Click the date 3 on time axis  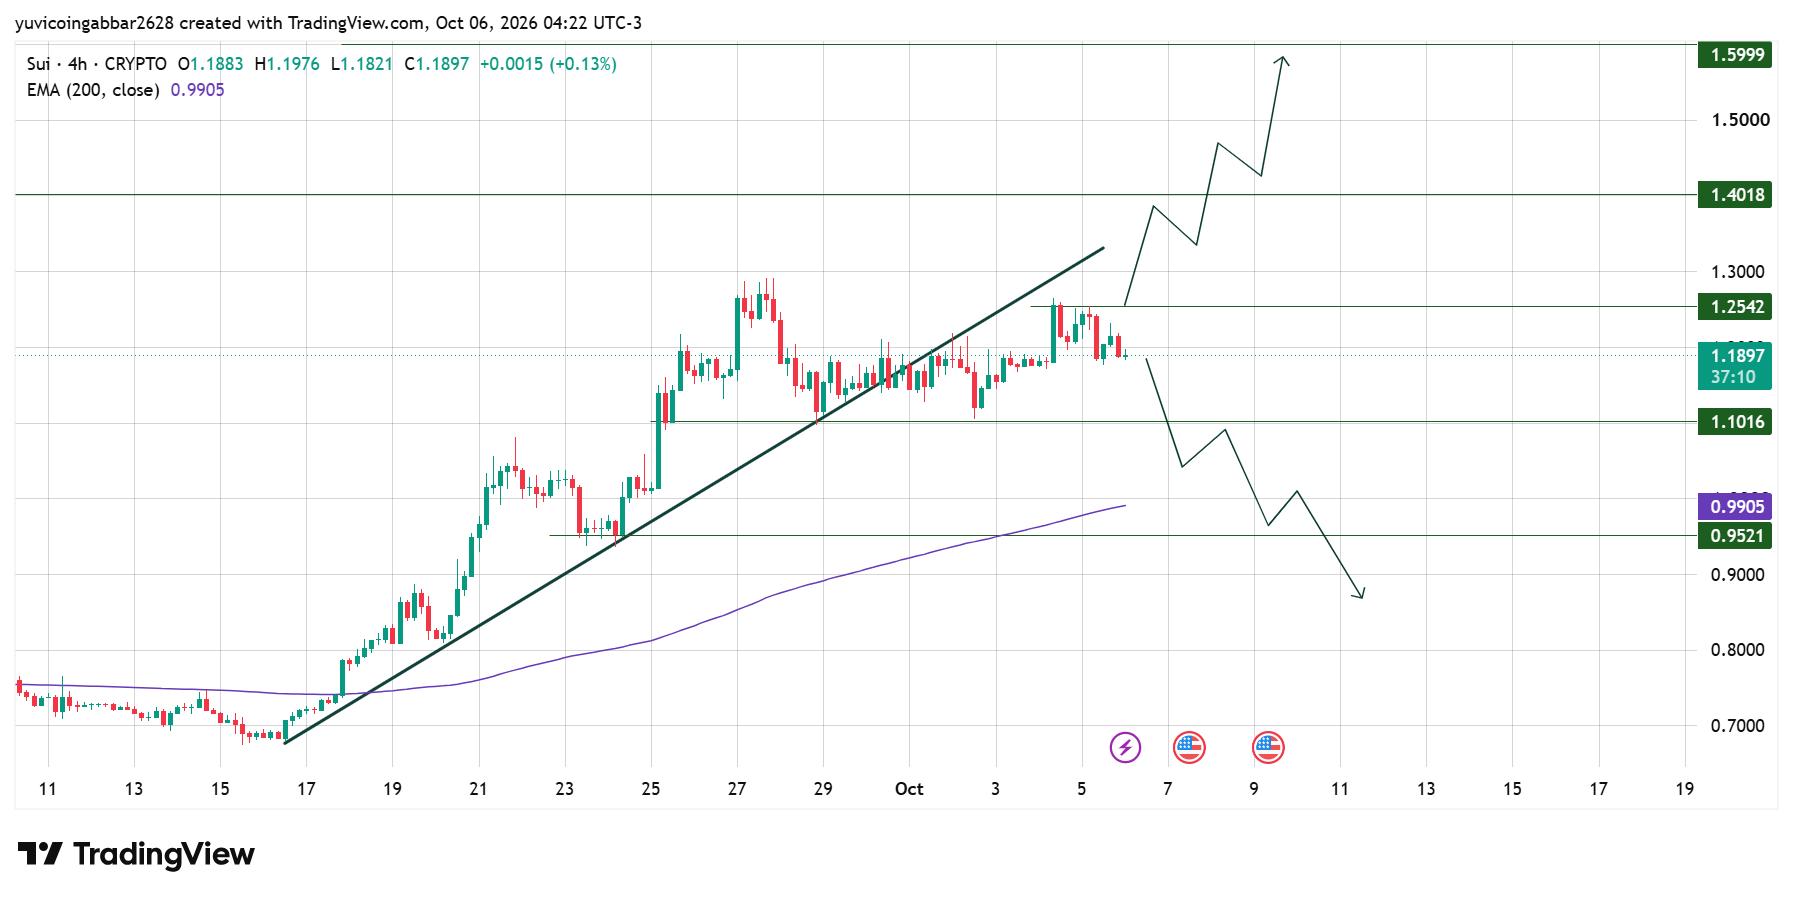tap(995, 789)
